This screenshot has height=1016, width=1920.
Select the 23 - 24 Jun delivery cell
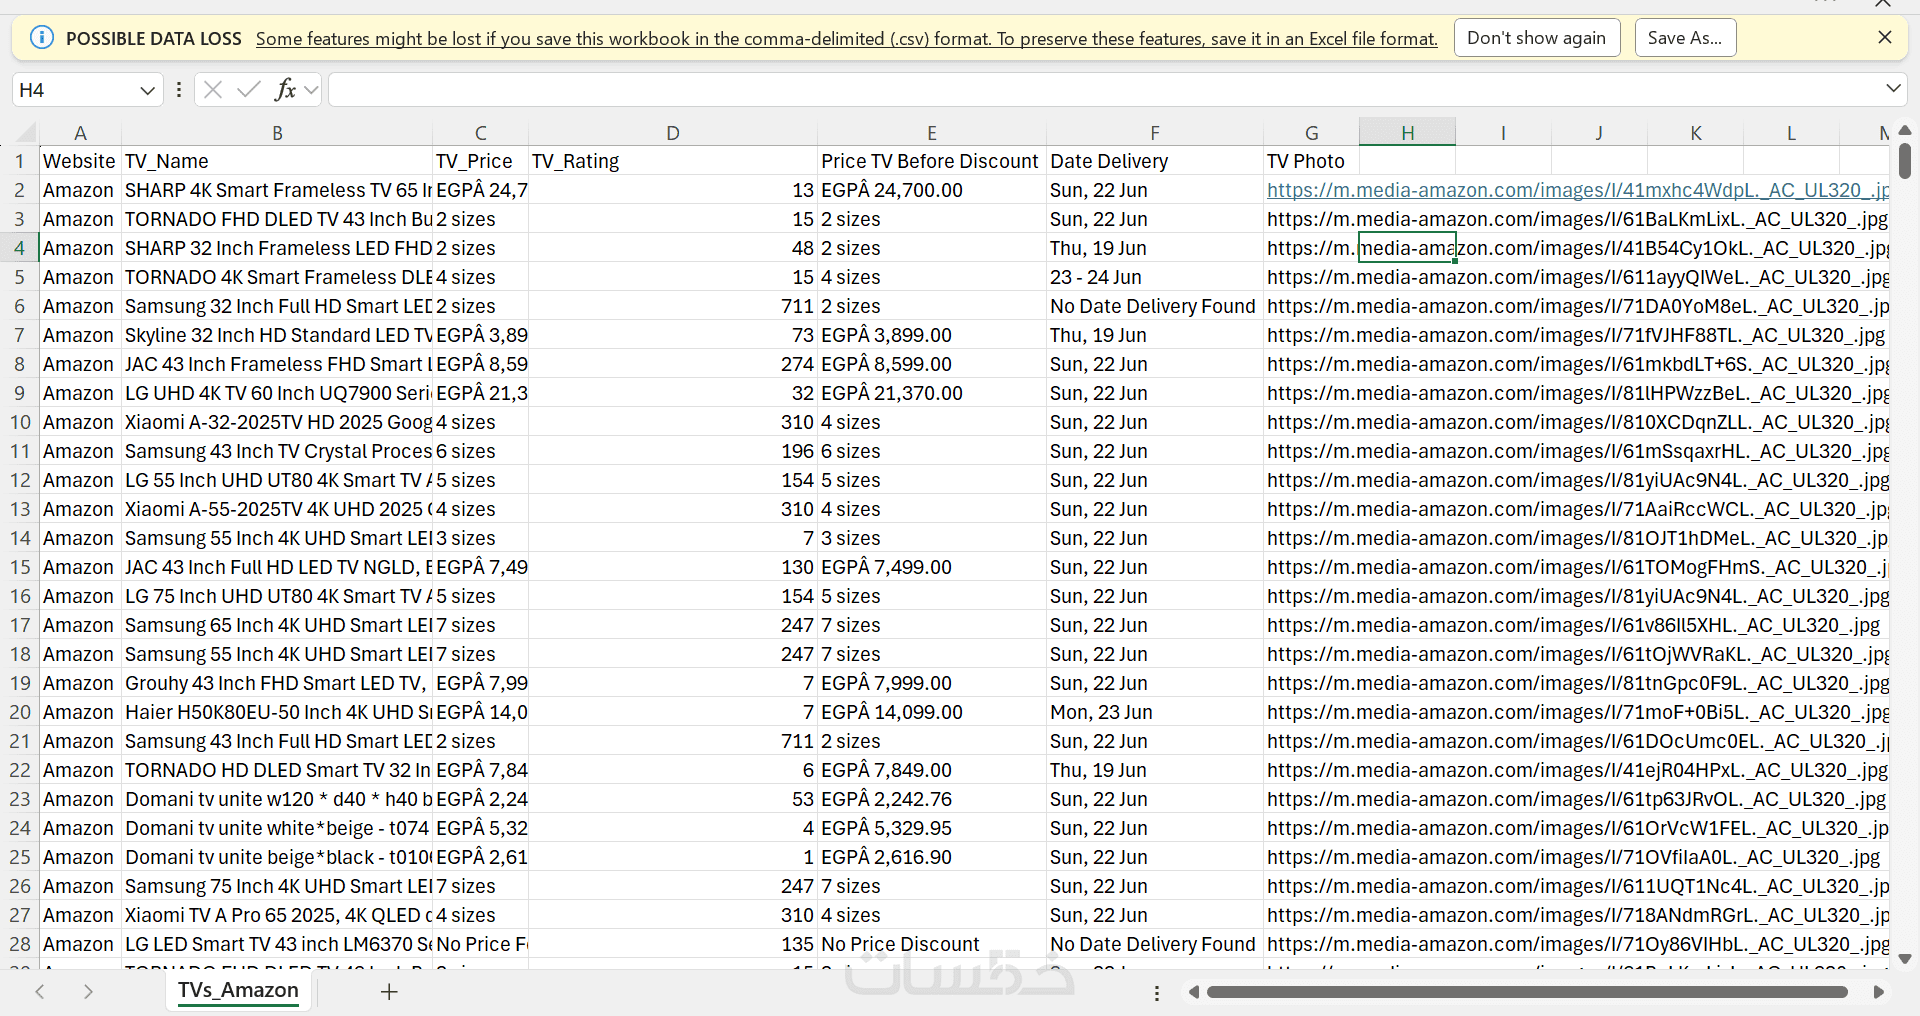click(x=1155, y=277)
